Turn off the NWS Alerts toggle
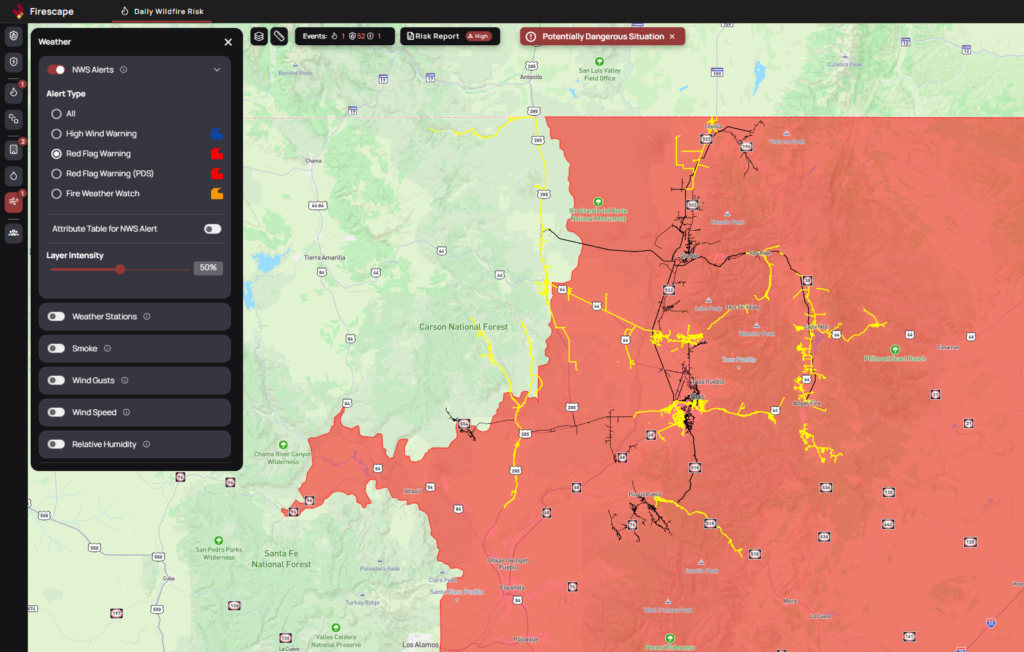 click(x=56, y=70)
